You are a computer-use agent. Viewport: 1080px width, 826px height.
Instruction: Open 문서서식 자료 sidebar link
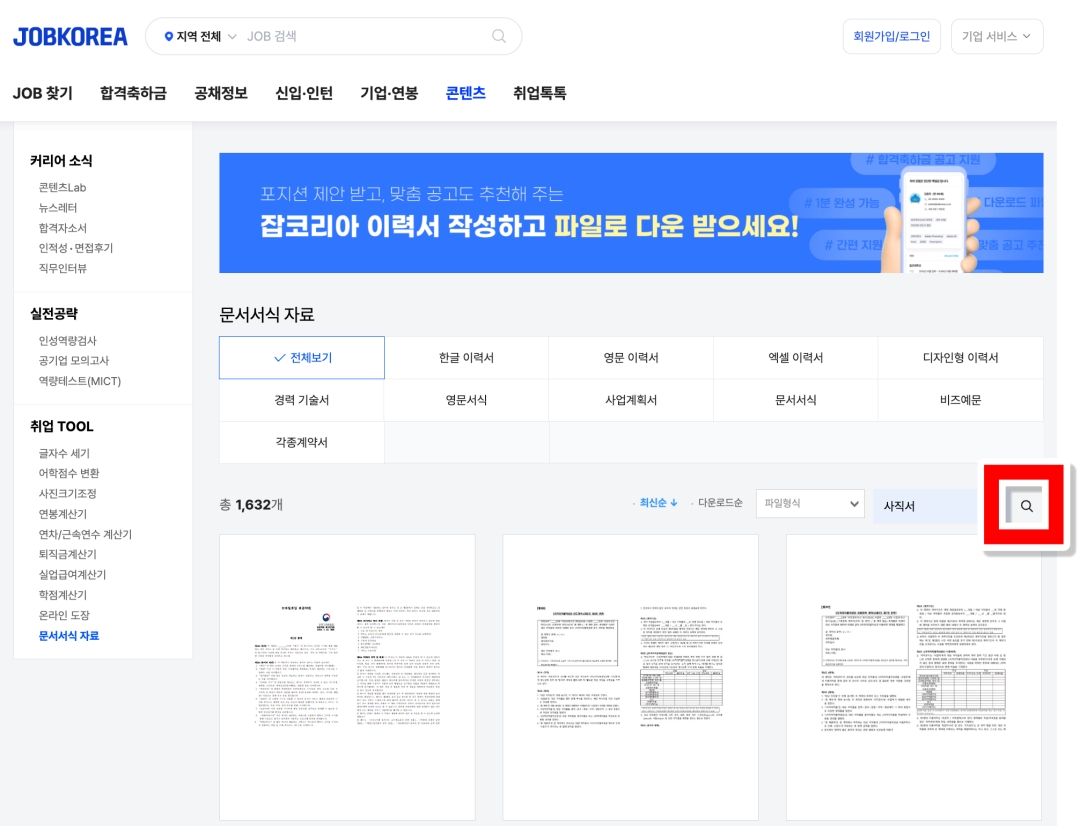(x=69, y=635)
